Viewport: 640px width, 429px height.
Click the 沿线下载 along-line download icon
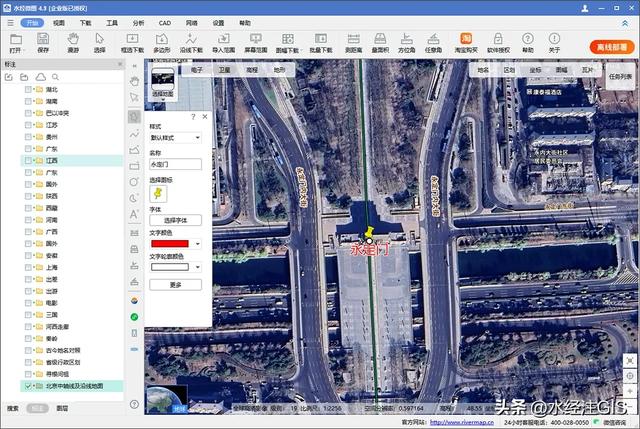[x=191, y=39]
